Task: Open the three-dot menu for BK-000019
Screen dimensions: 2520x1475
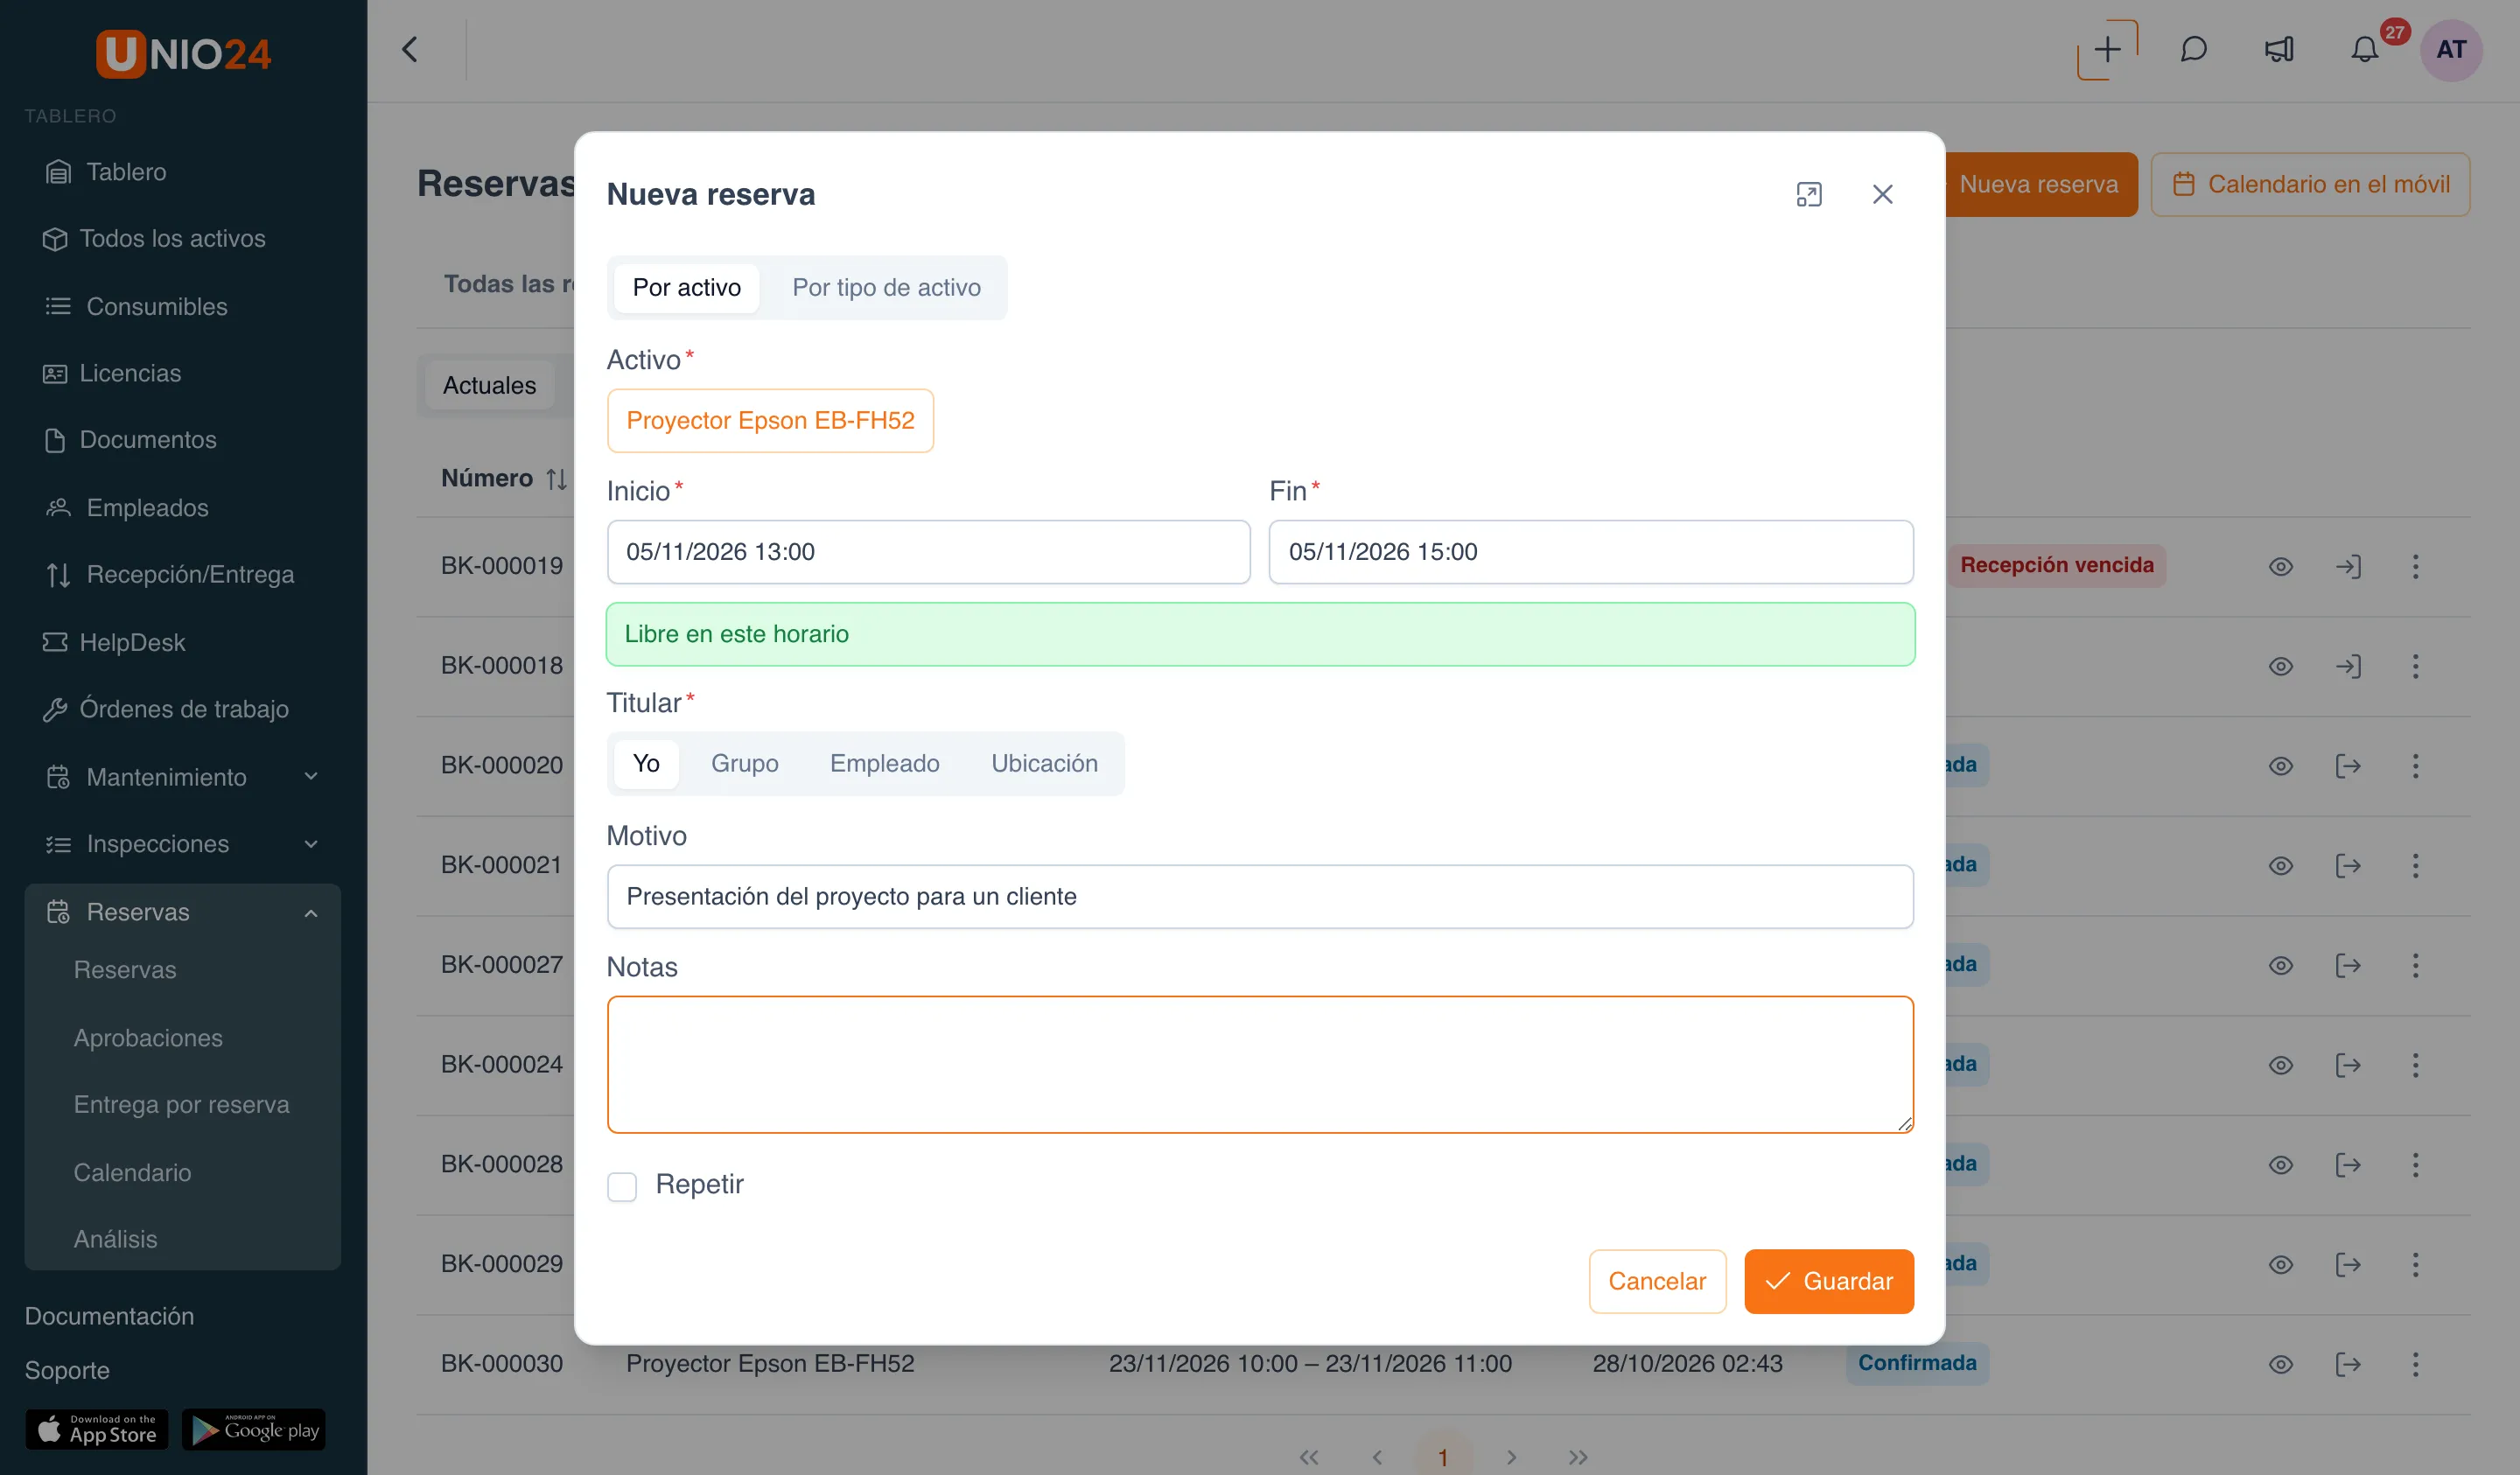Action: coord(2415,566)
